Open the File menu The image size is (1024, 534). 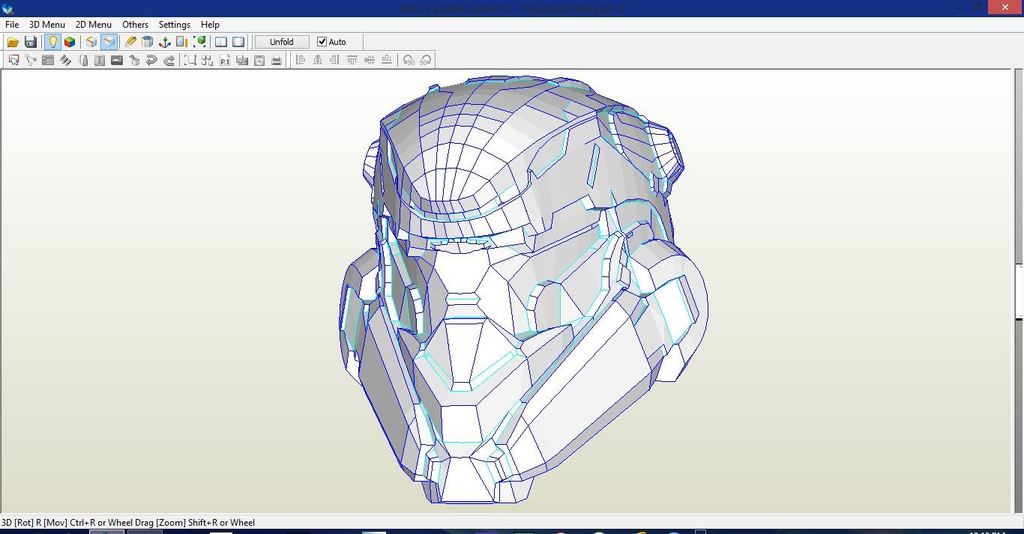click(12, 24)
